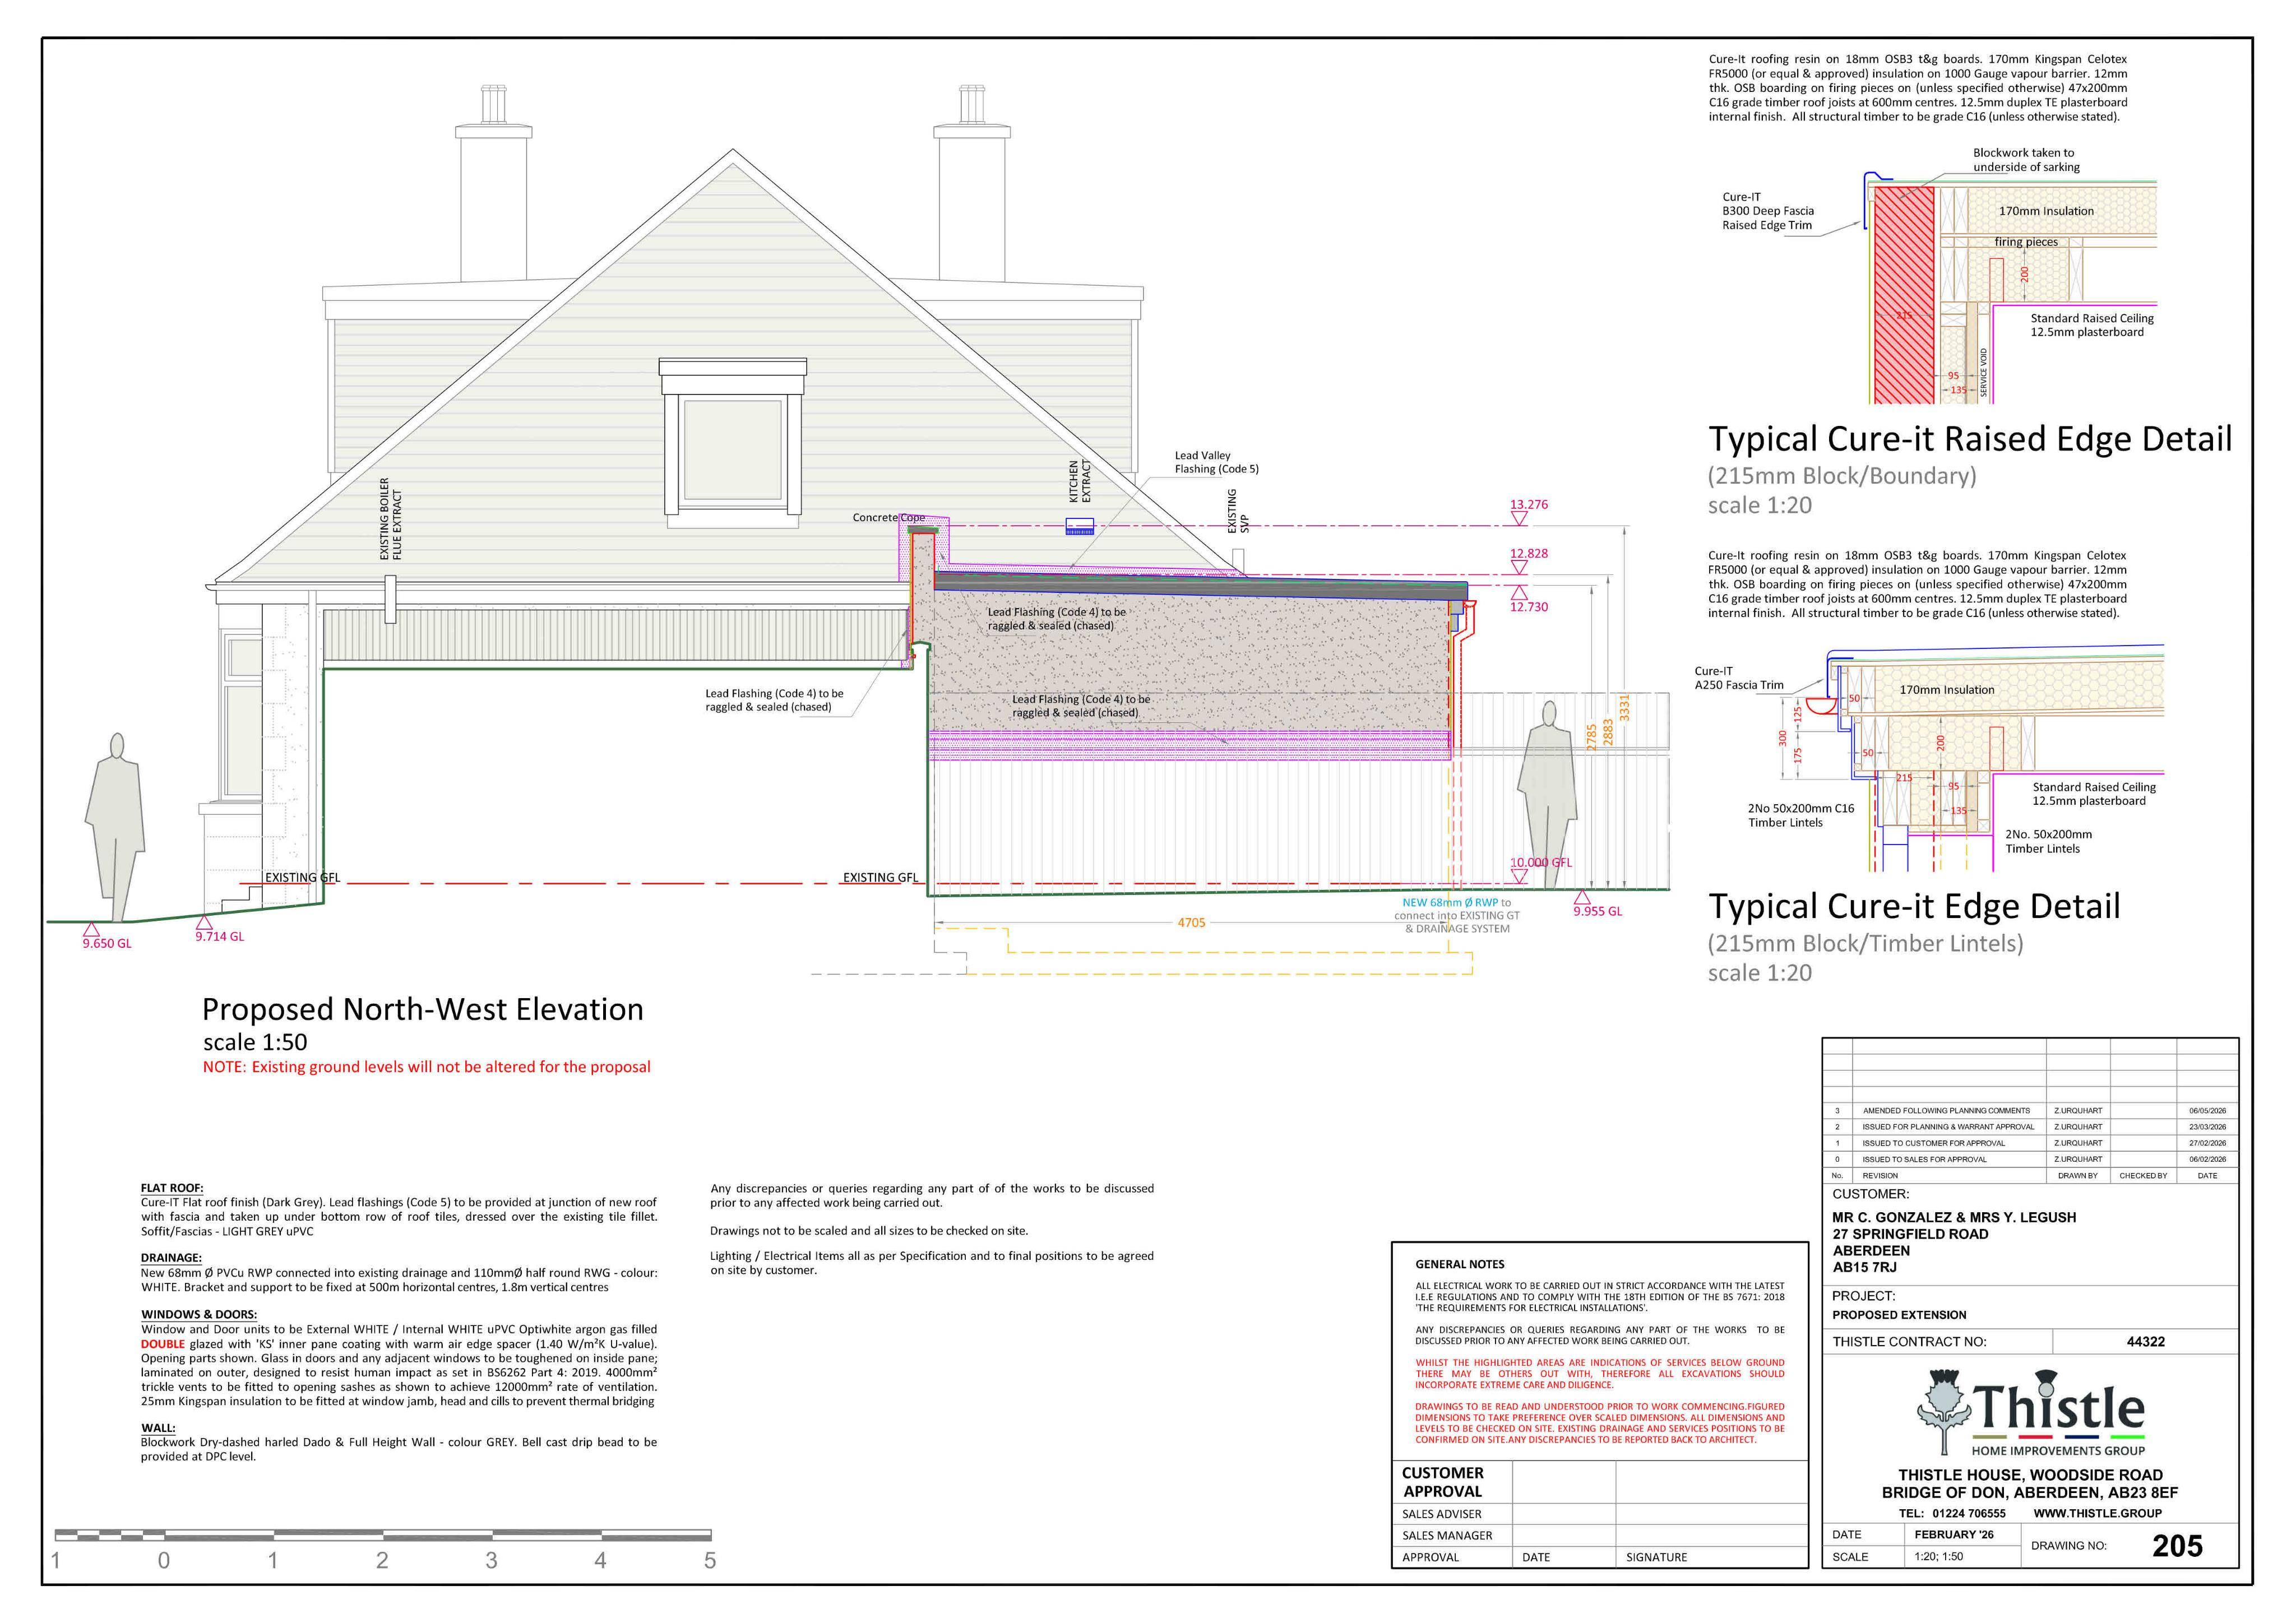This screenshot has width=2296, height=1623.
Task: Click the orange '3331' vertical dimension
Action: pyautogui.click(x=1624, y=707)
